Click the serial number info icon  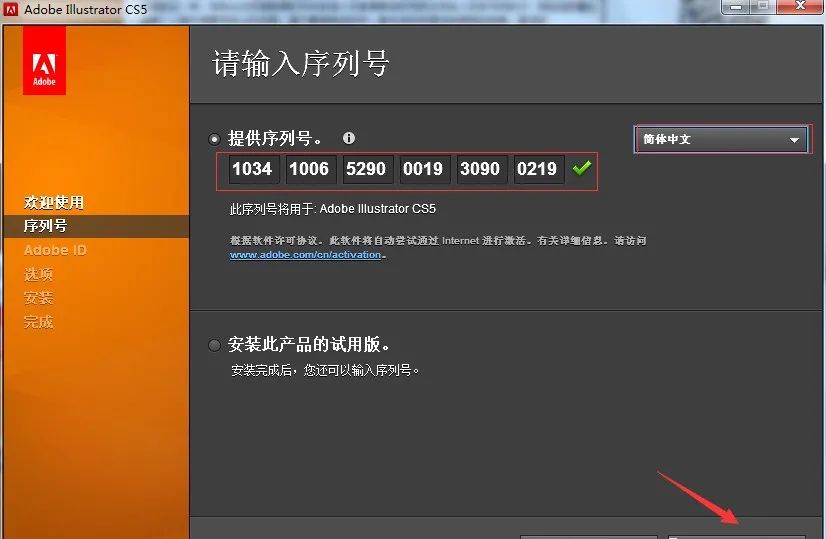[x=349, y=138]
